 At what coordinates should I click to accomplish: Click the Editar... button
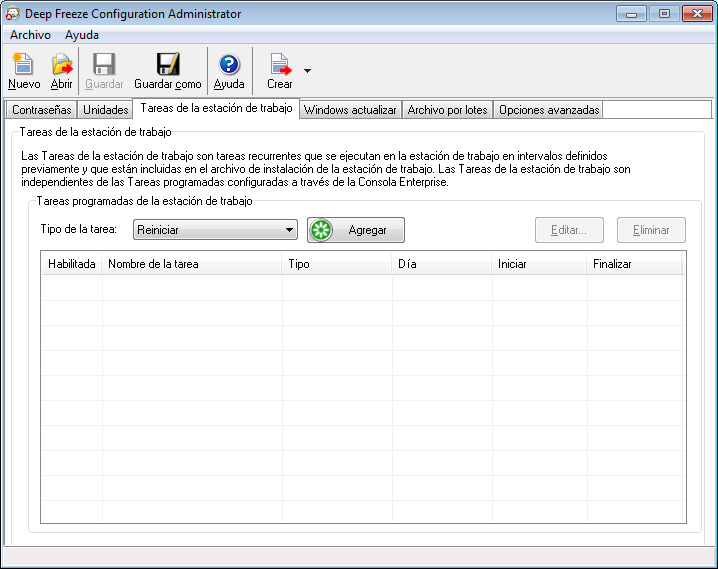click(x=569, y=230)
